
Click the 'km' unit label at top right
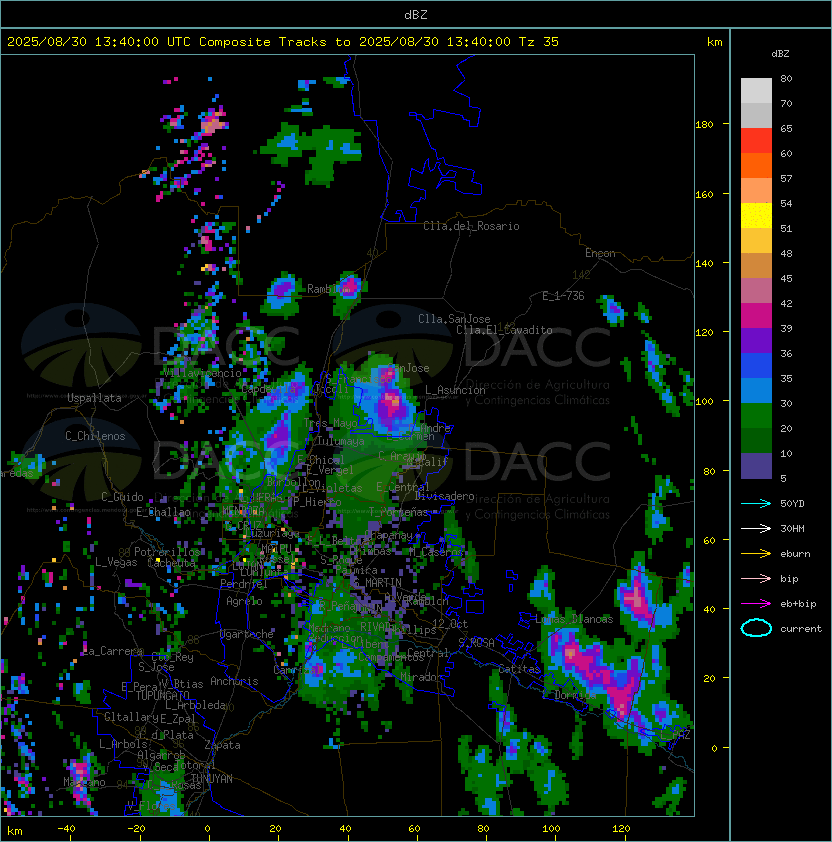714,42
